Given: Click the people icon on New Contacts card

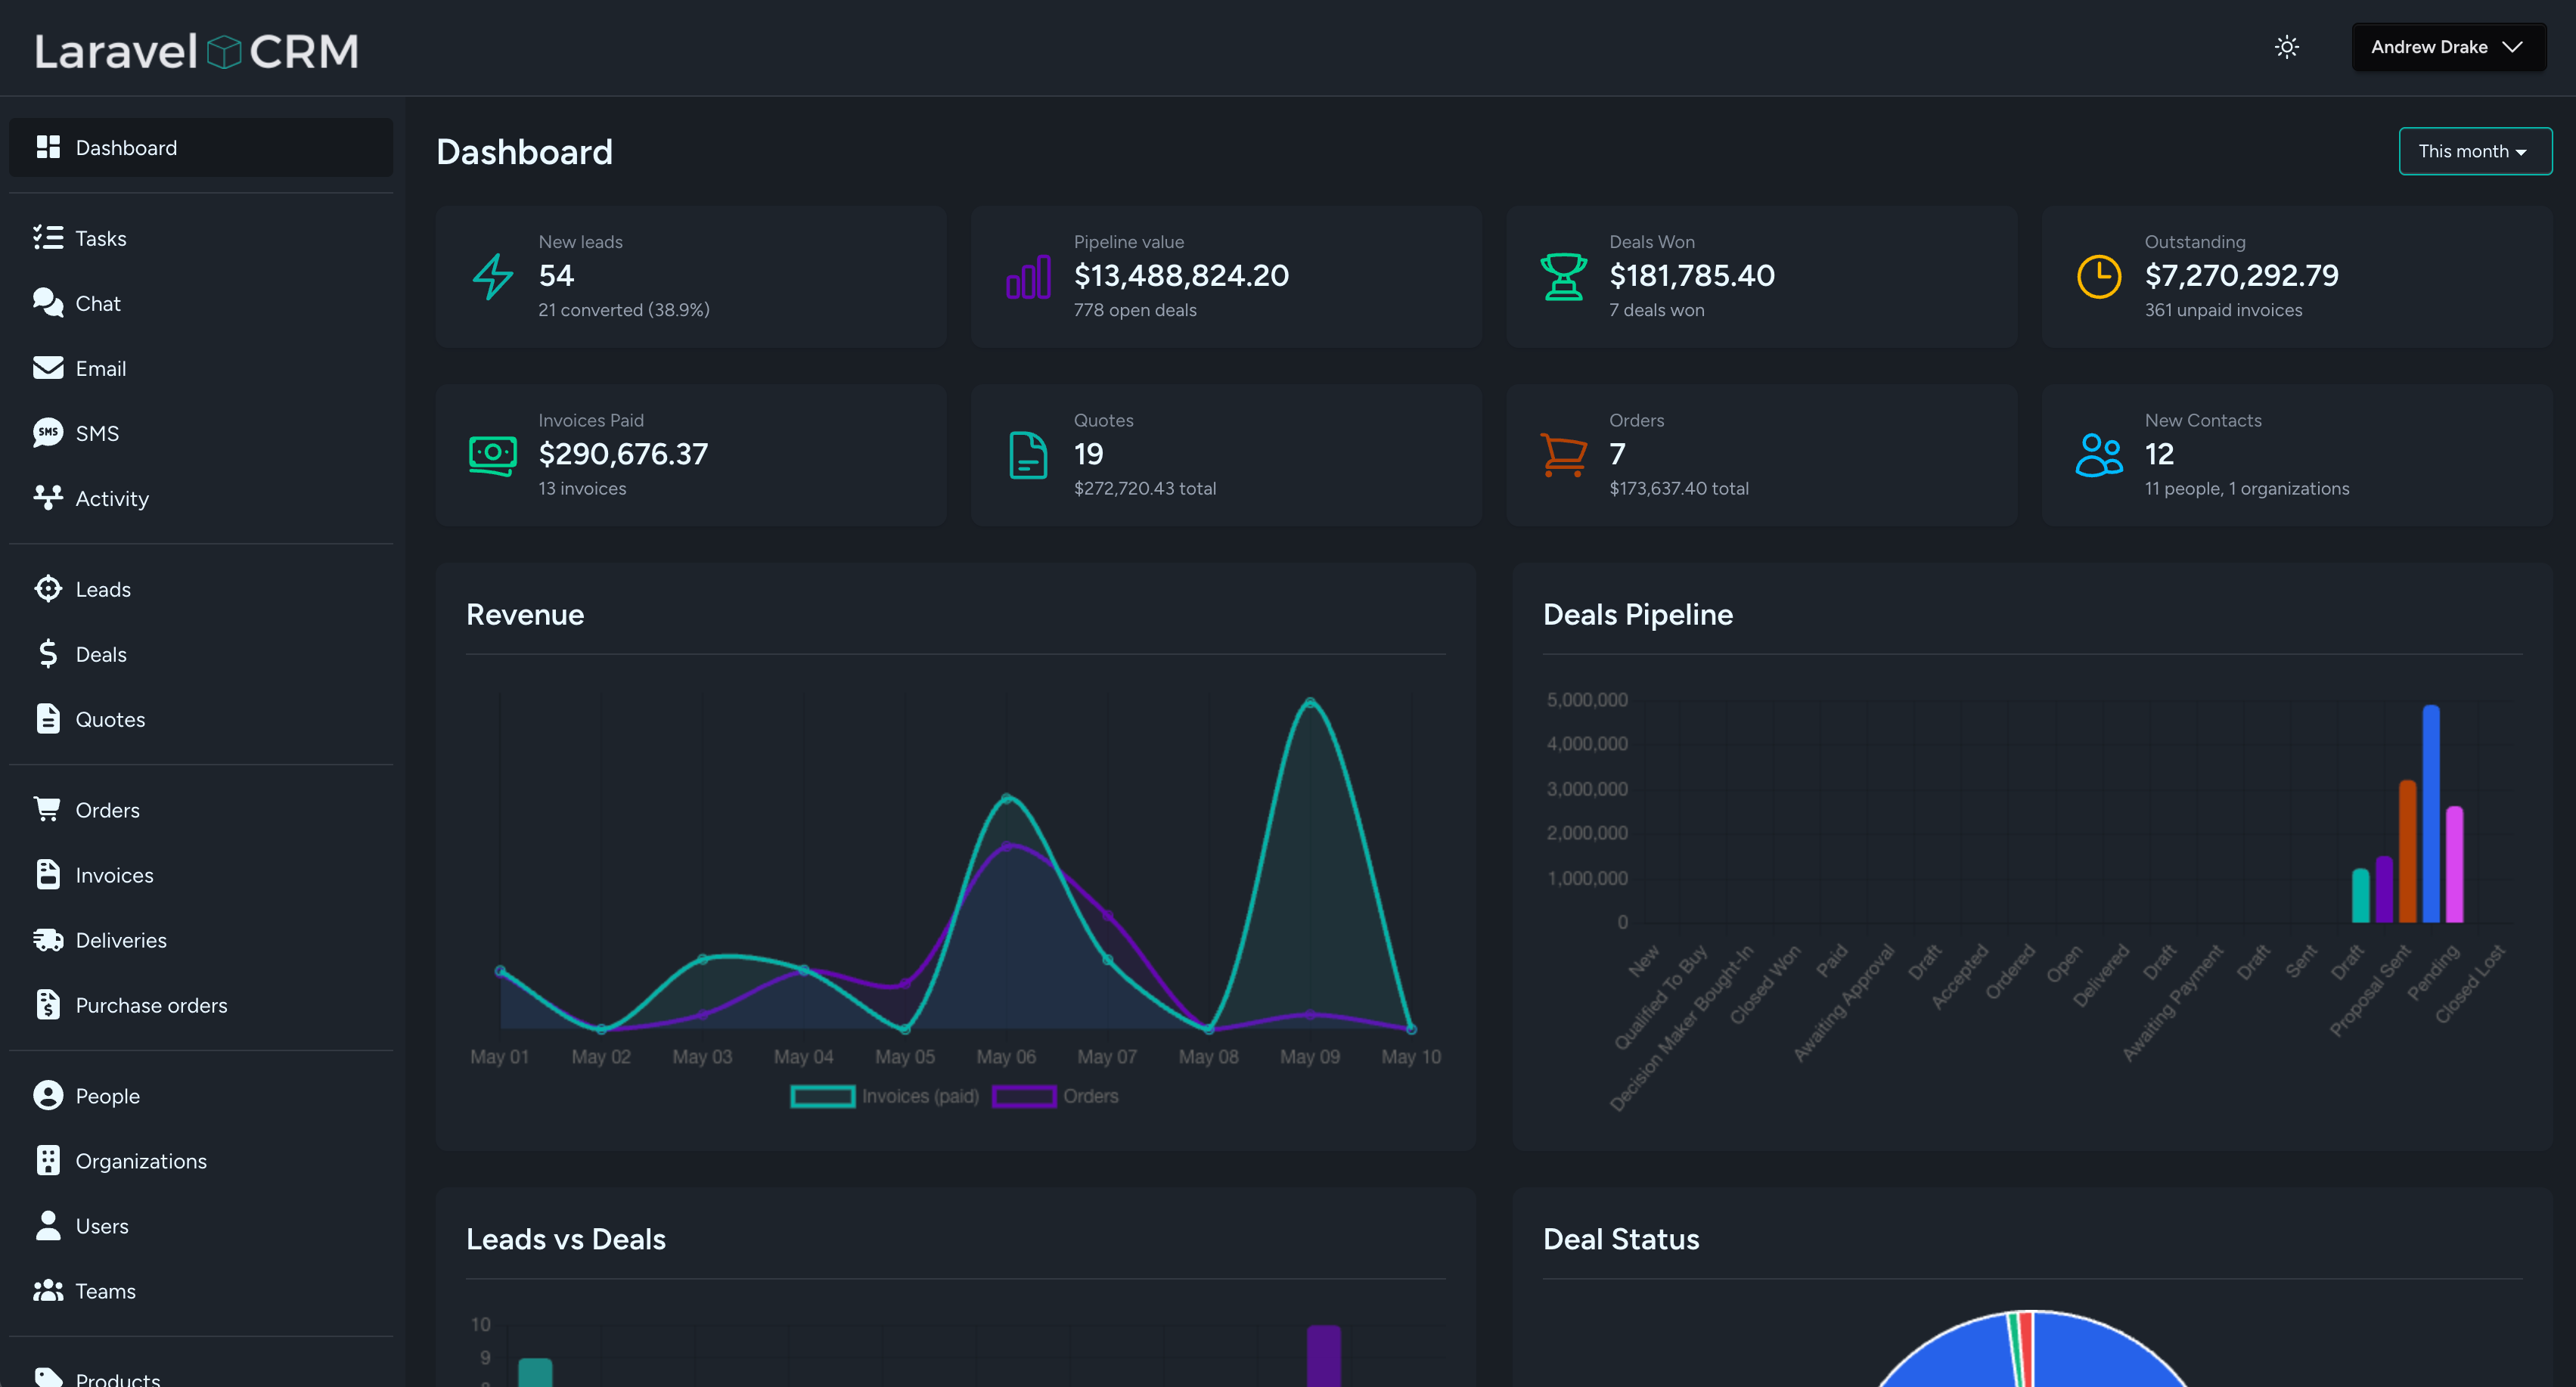Looking at the screenshot, I should 2099,455.
